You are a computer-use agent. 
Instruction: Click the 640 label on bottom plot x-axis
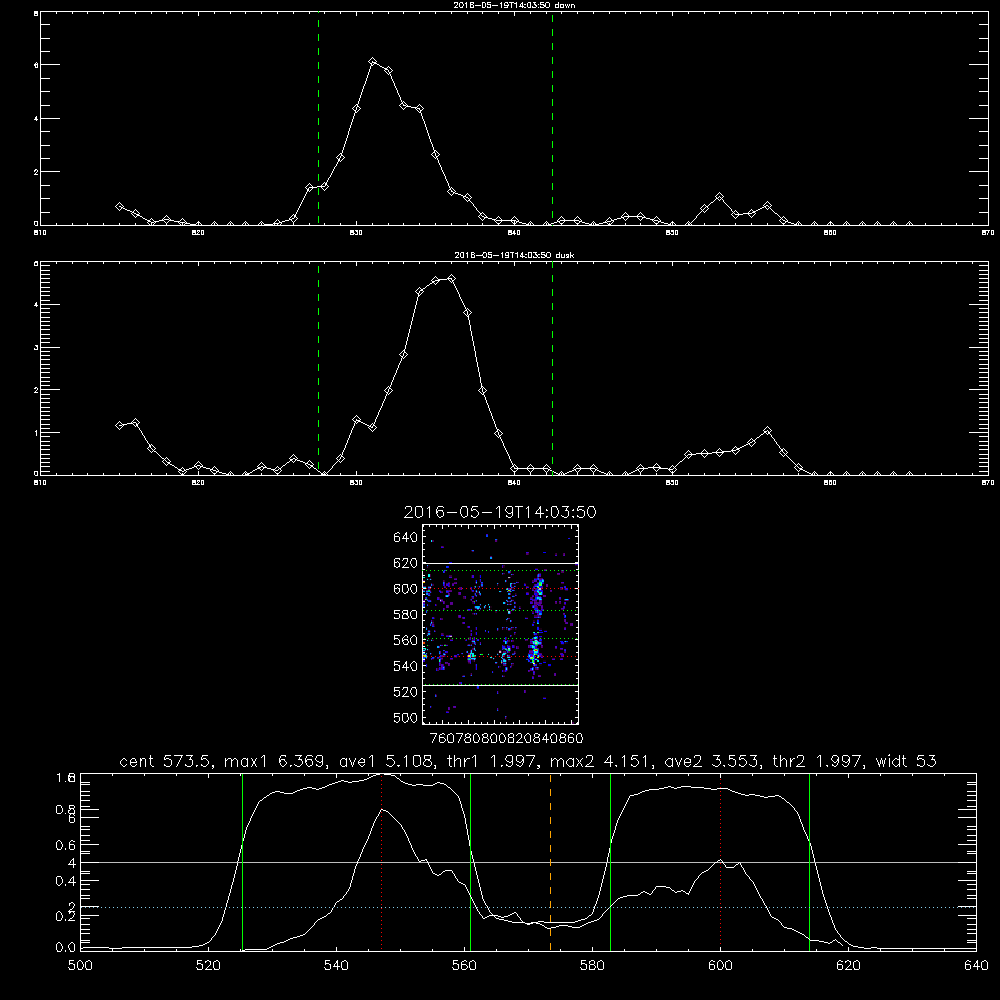976,966
